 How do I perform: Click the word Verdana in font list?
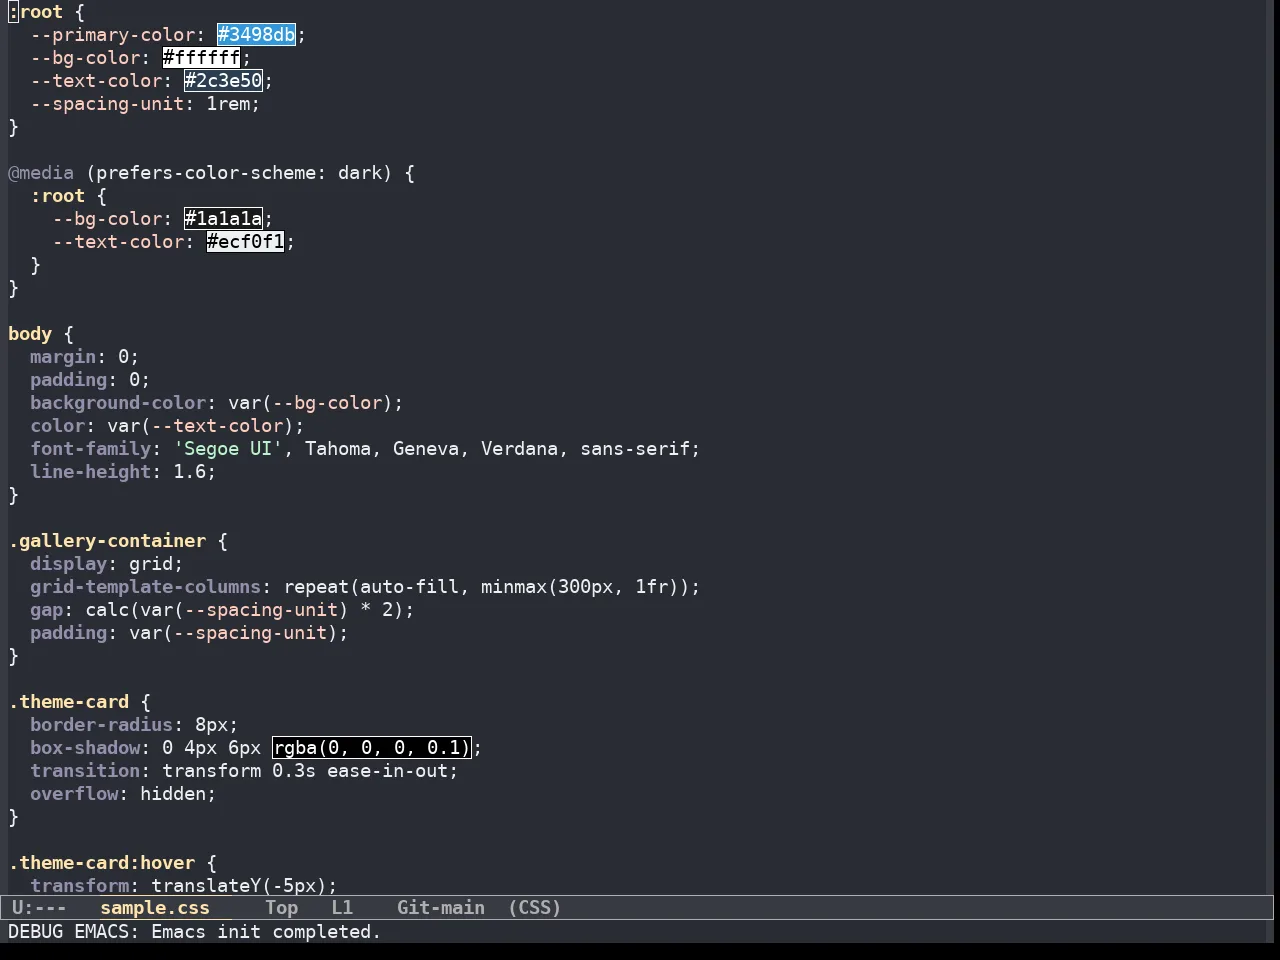point(519,449)
